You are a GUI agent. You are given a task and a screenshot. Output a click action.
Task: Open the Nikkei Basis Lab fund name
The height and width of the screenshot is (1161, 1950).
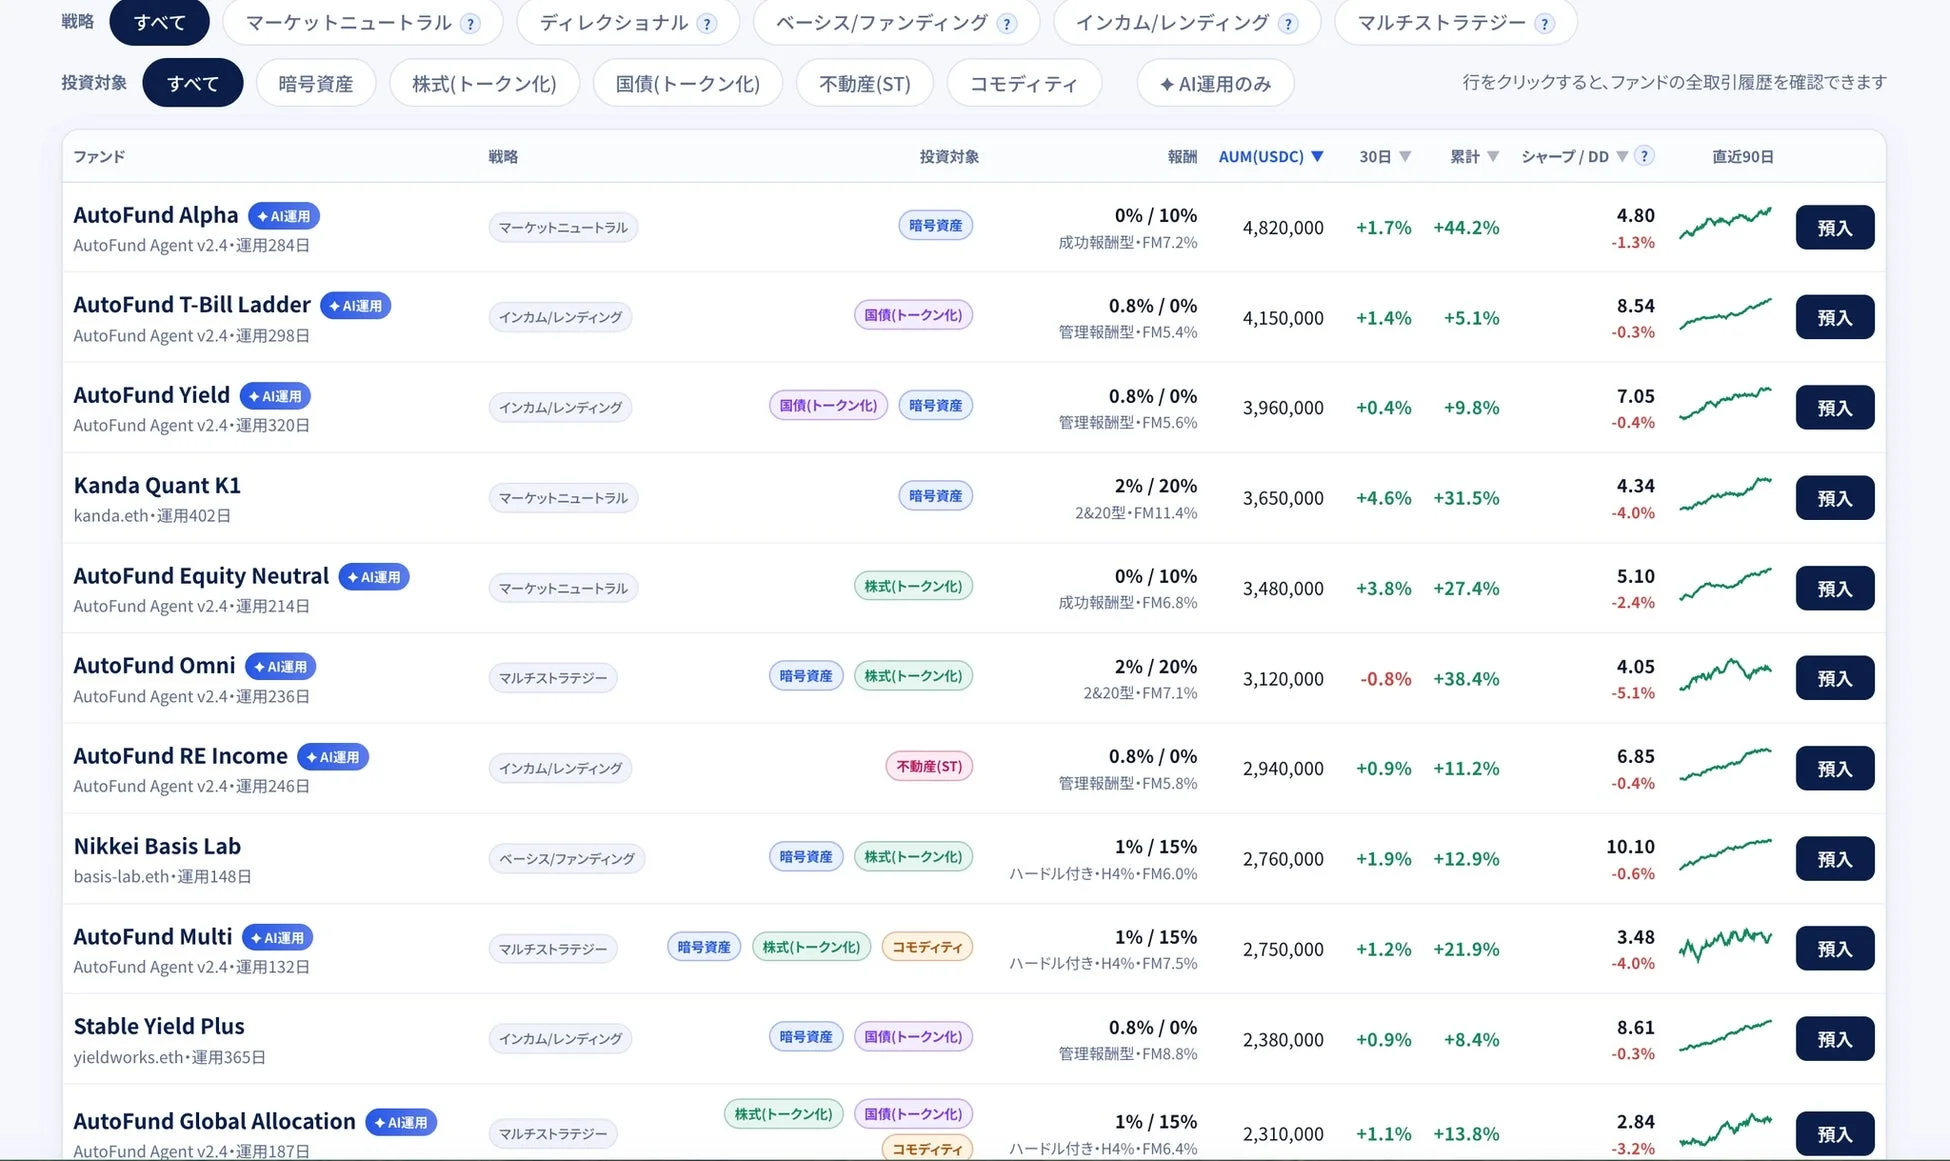click(x=157, y=847)
